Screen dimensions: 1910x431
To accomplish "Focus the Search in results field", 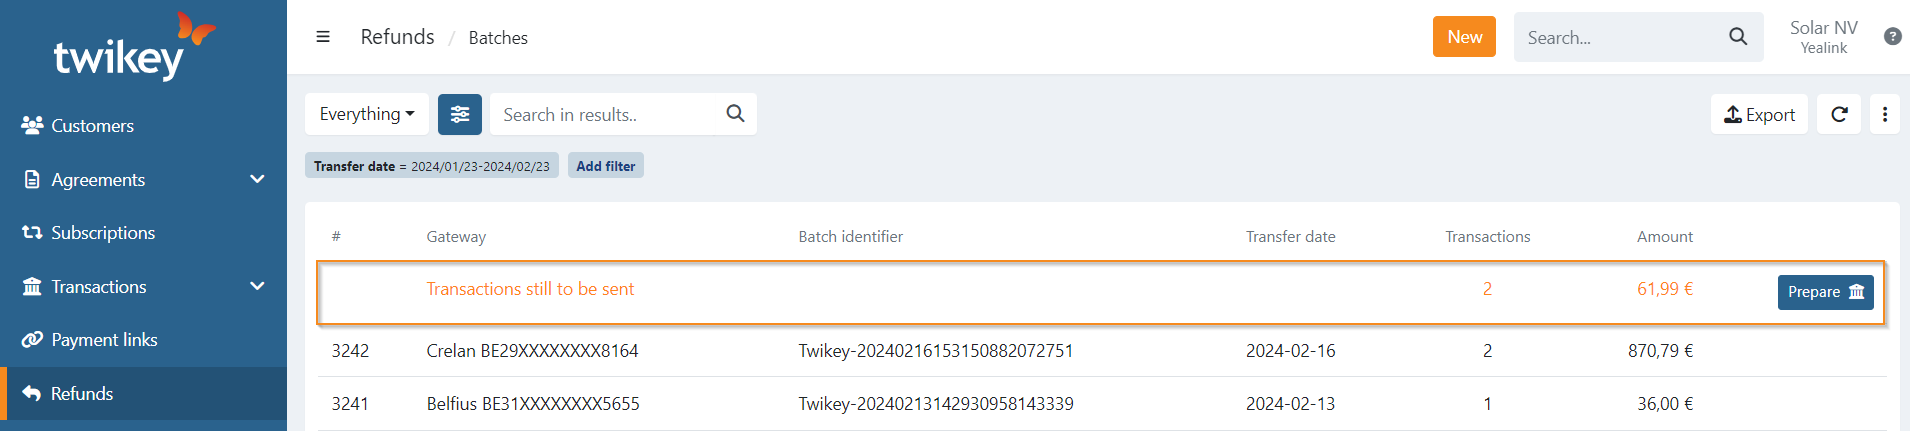I will click(x=608, y=115).
